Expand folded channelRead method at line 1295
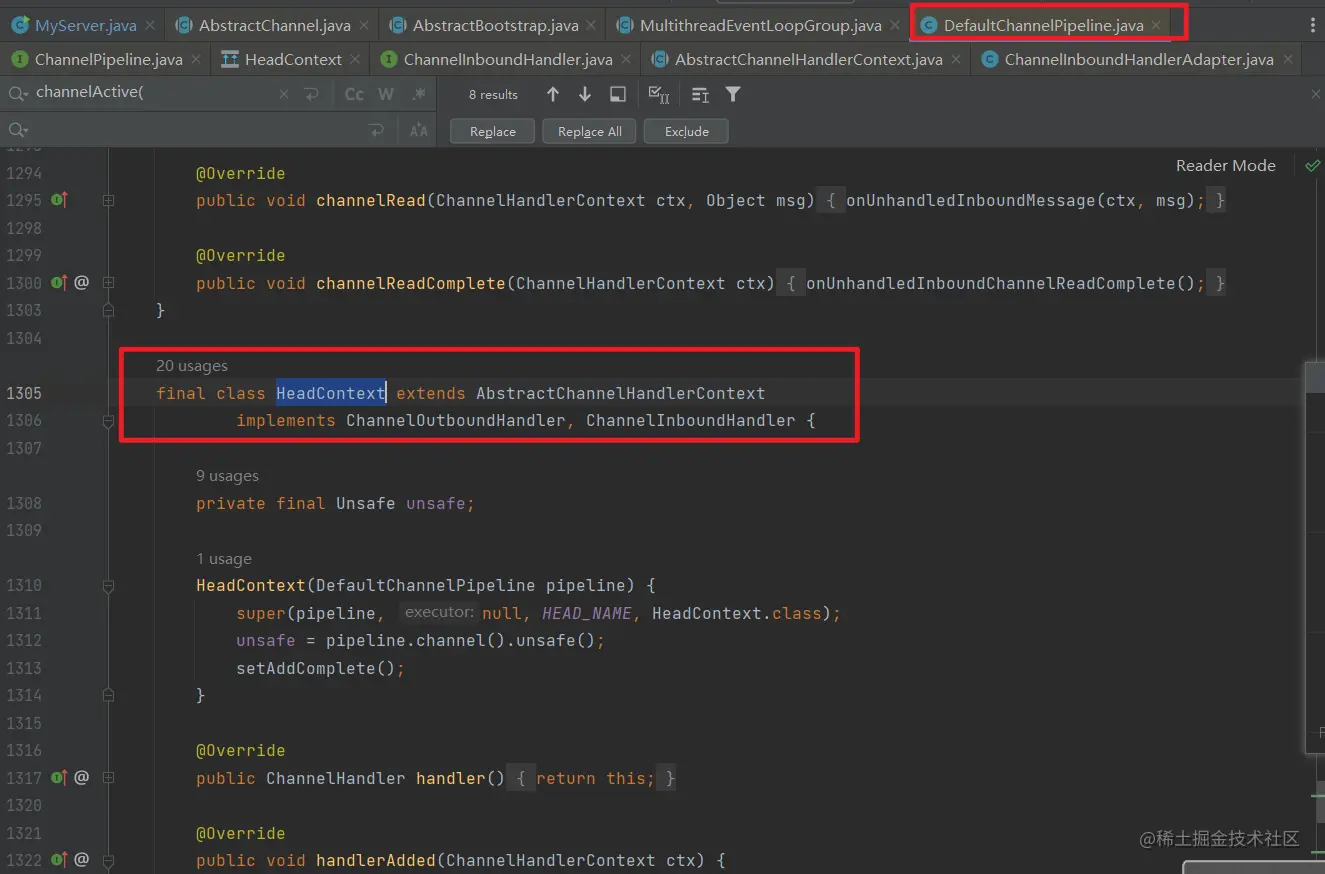This screenshot has width=1325, height=874. pos(108,200)
